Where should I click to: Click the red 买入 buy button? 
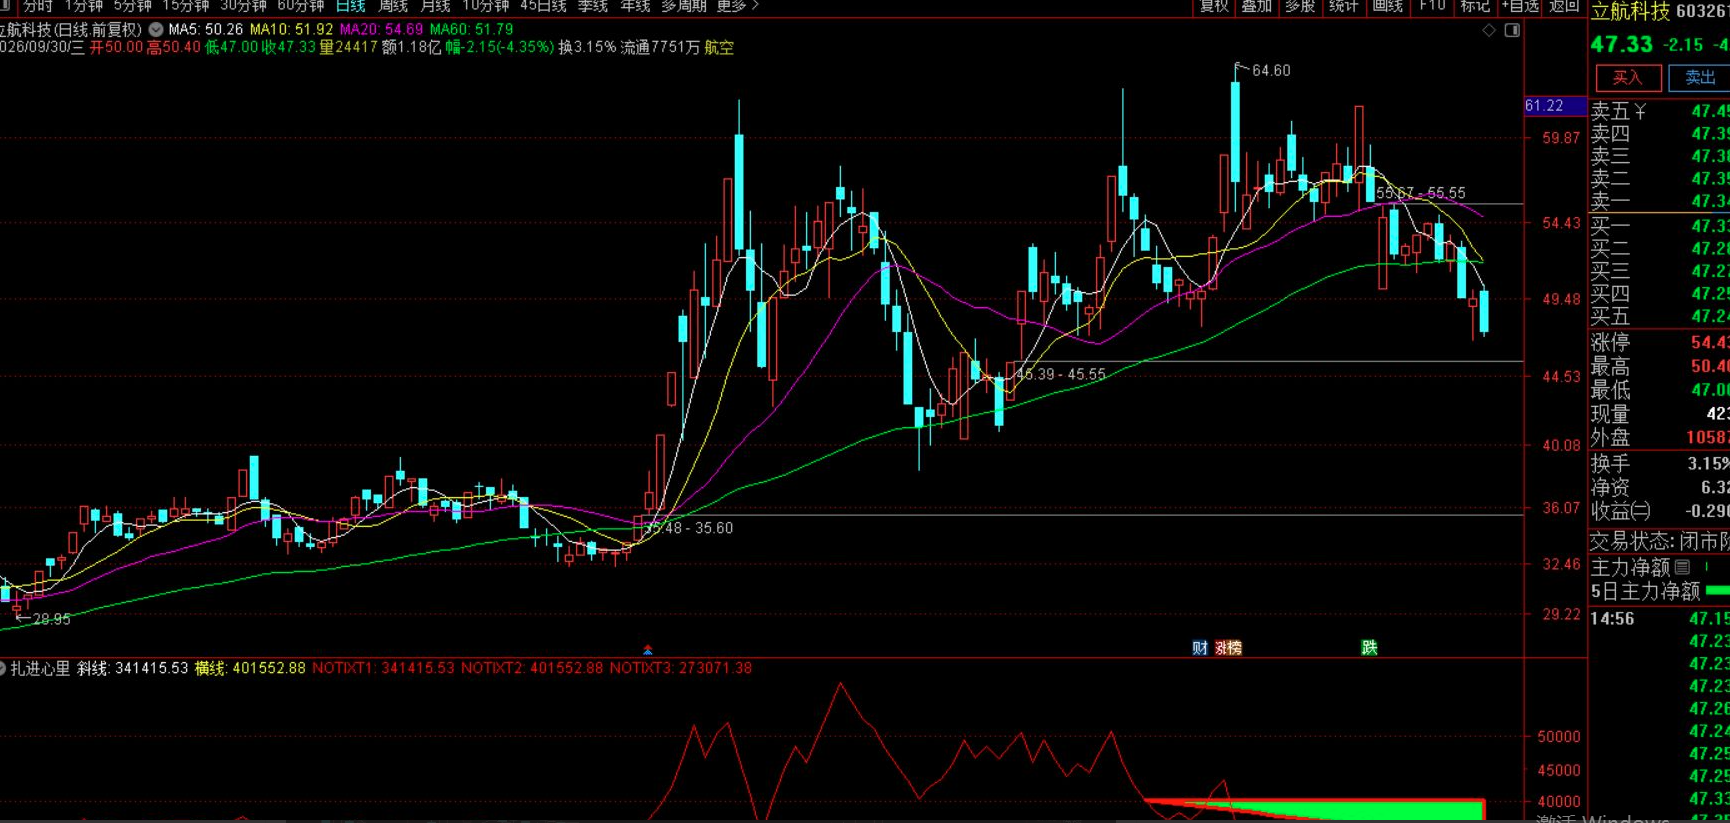tap(1627, 78)
